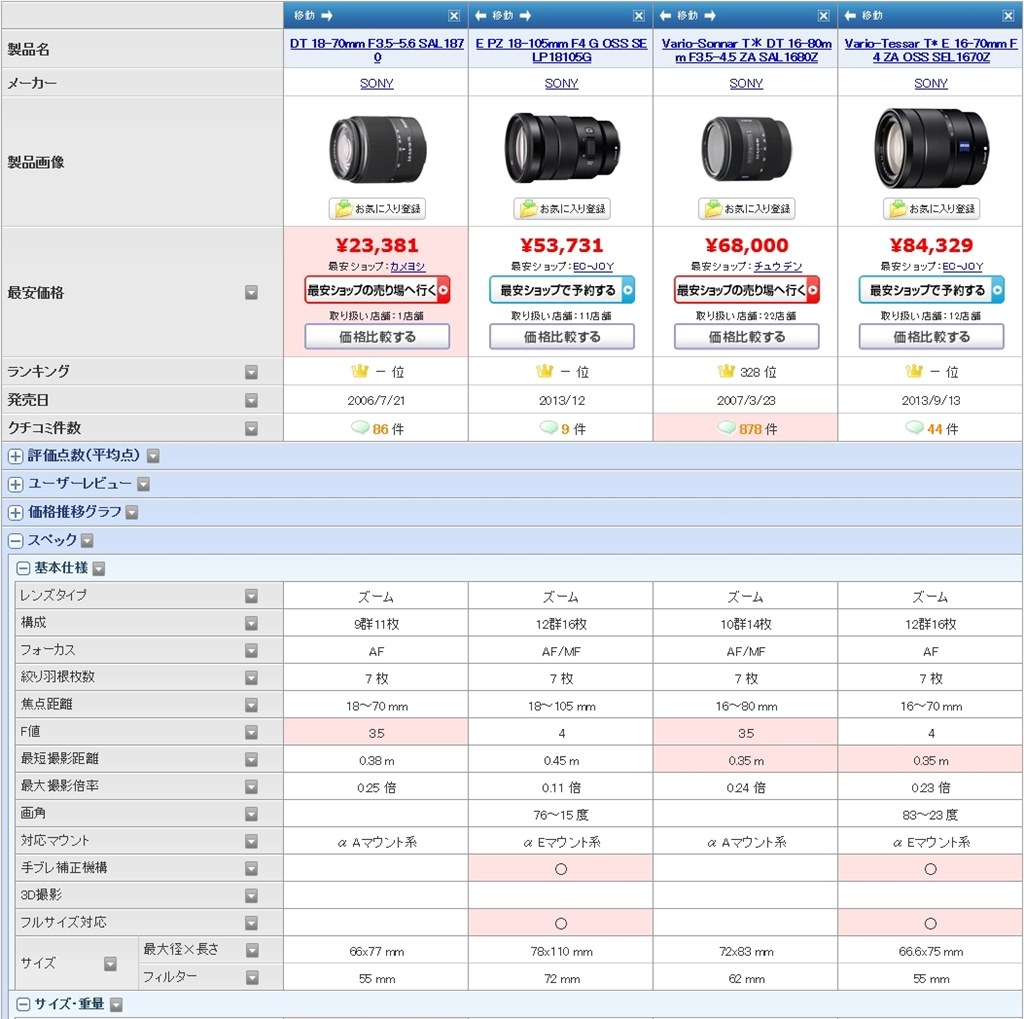Add DT 18-70mm to favorites
The height and width of the screenshot is (1019, 1024).
(377, 209)
